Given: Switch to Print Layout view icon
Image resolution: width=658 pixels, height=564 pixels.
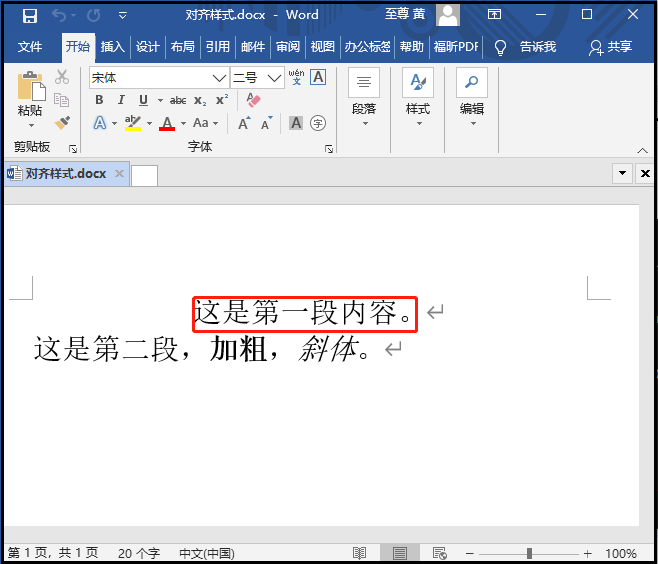Looking at the screenshot, I should [x=400, y=554].
